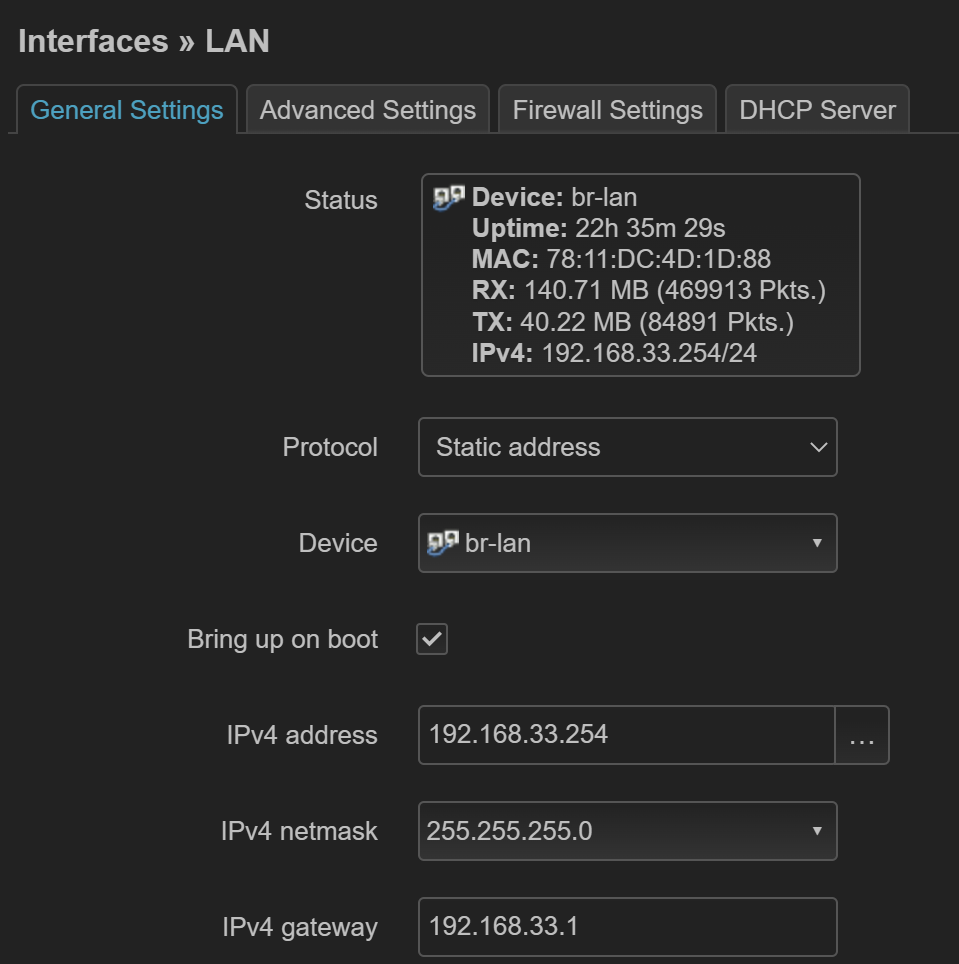Screen dimensions: 959x964
Task: Click the "Bring up on boot" label text
Action: tap(282, 640)
